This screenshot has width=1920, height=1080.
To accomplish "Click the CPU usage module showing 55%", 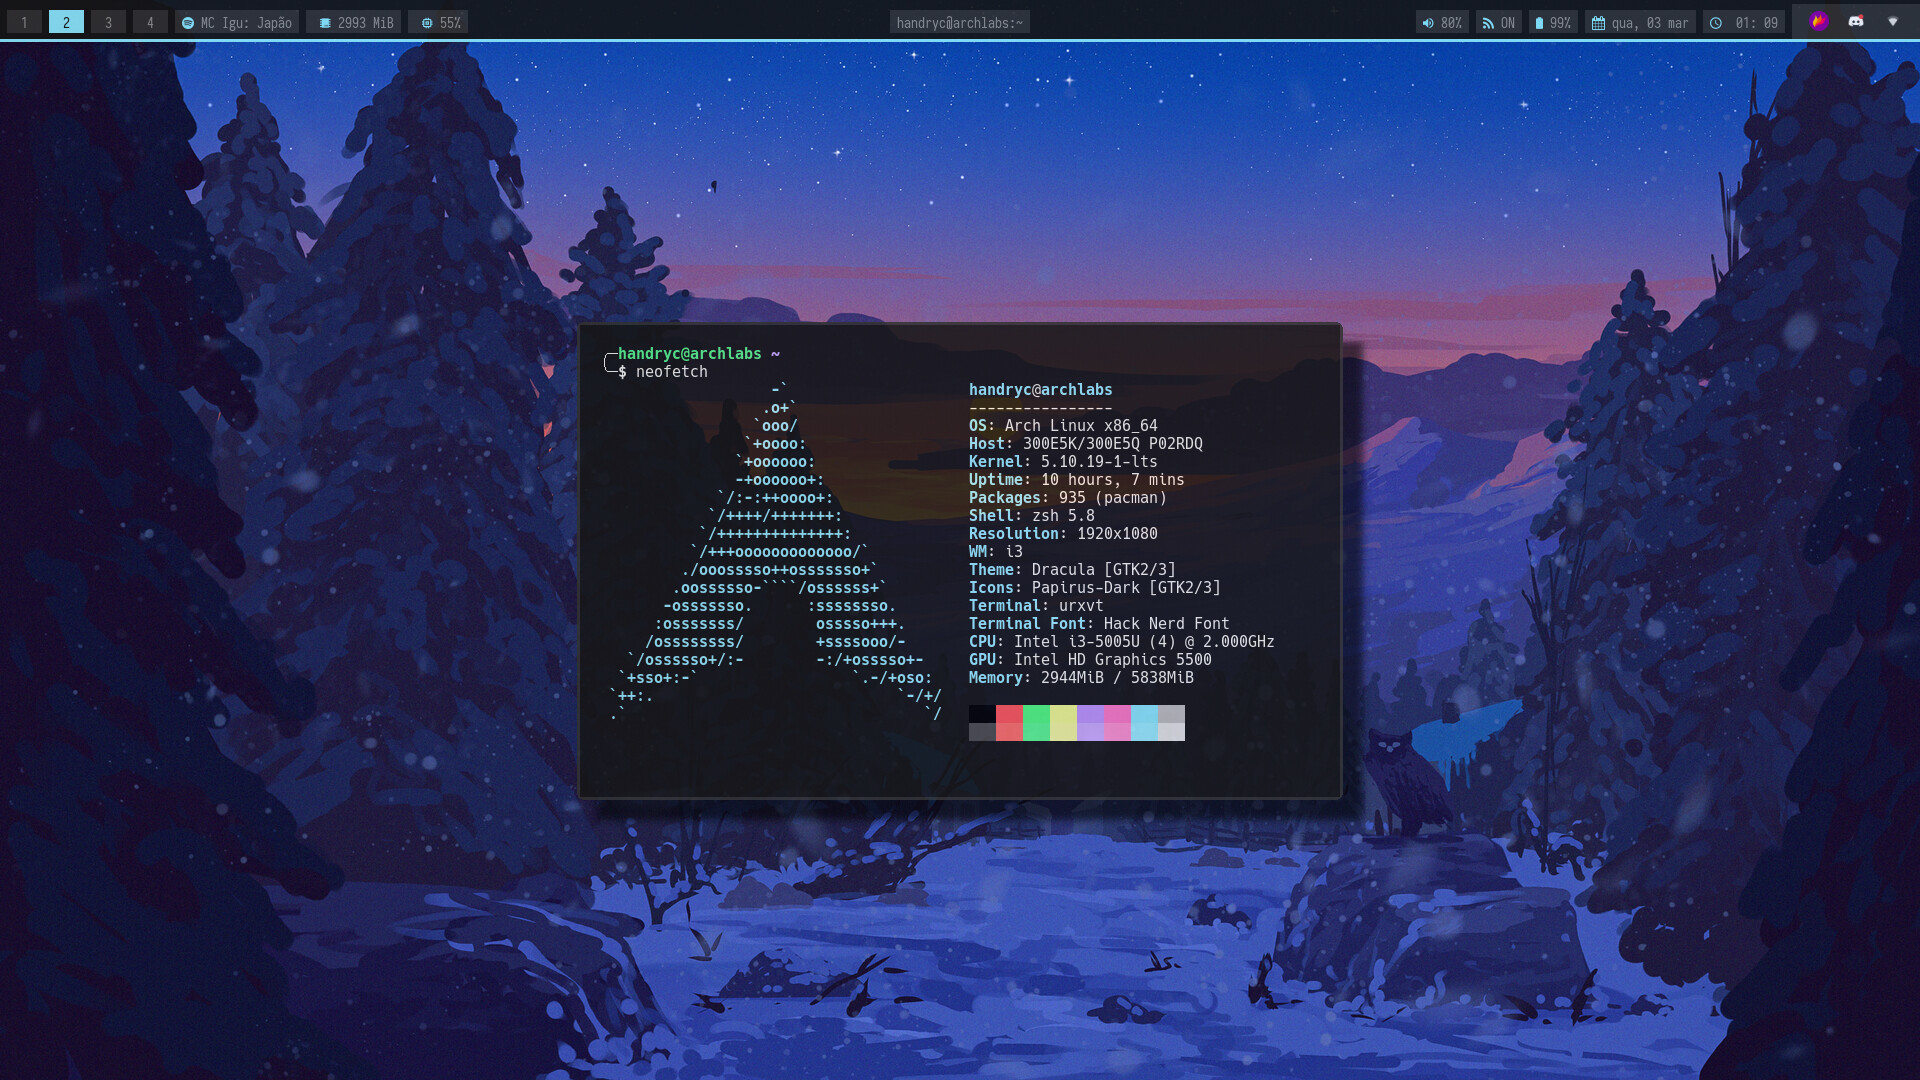I will click(x=438, y=22).
